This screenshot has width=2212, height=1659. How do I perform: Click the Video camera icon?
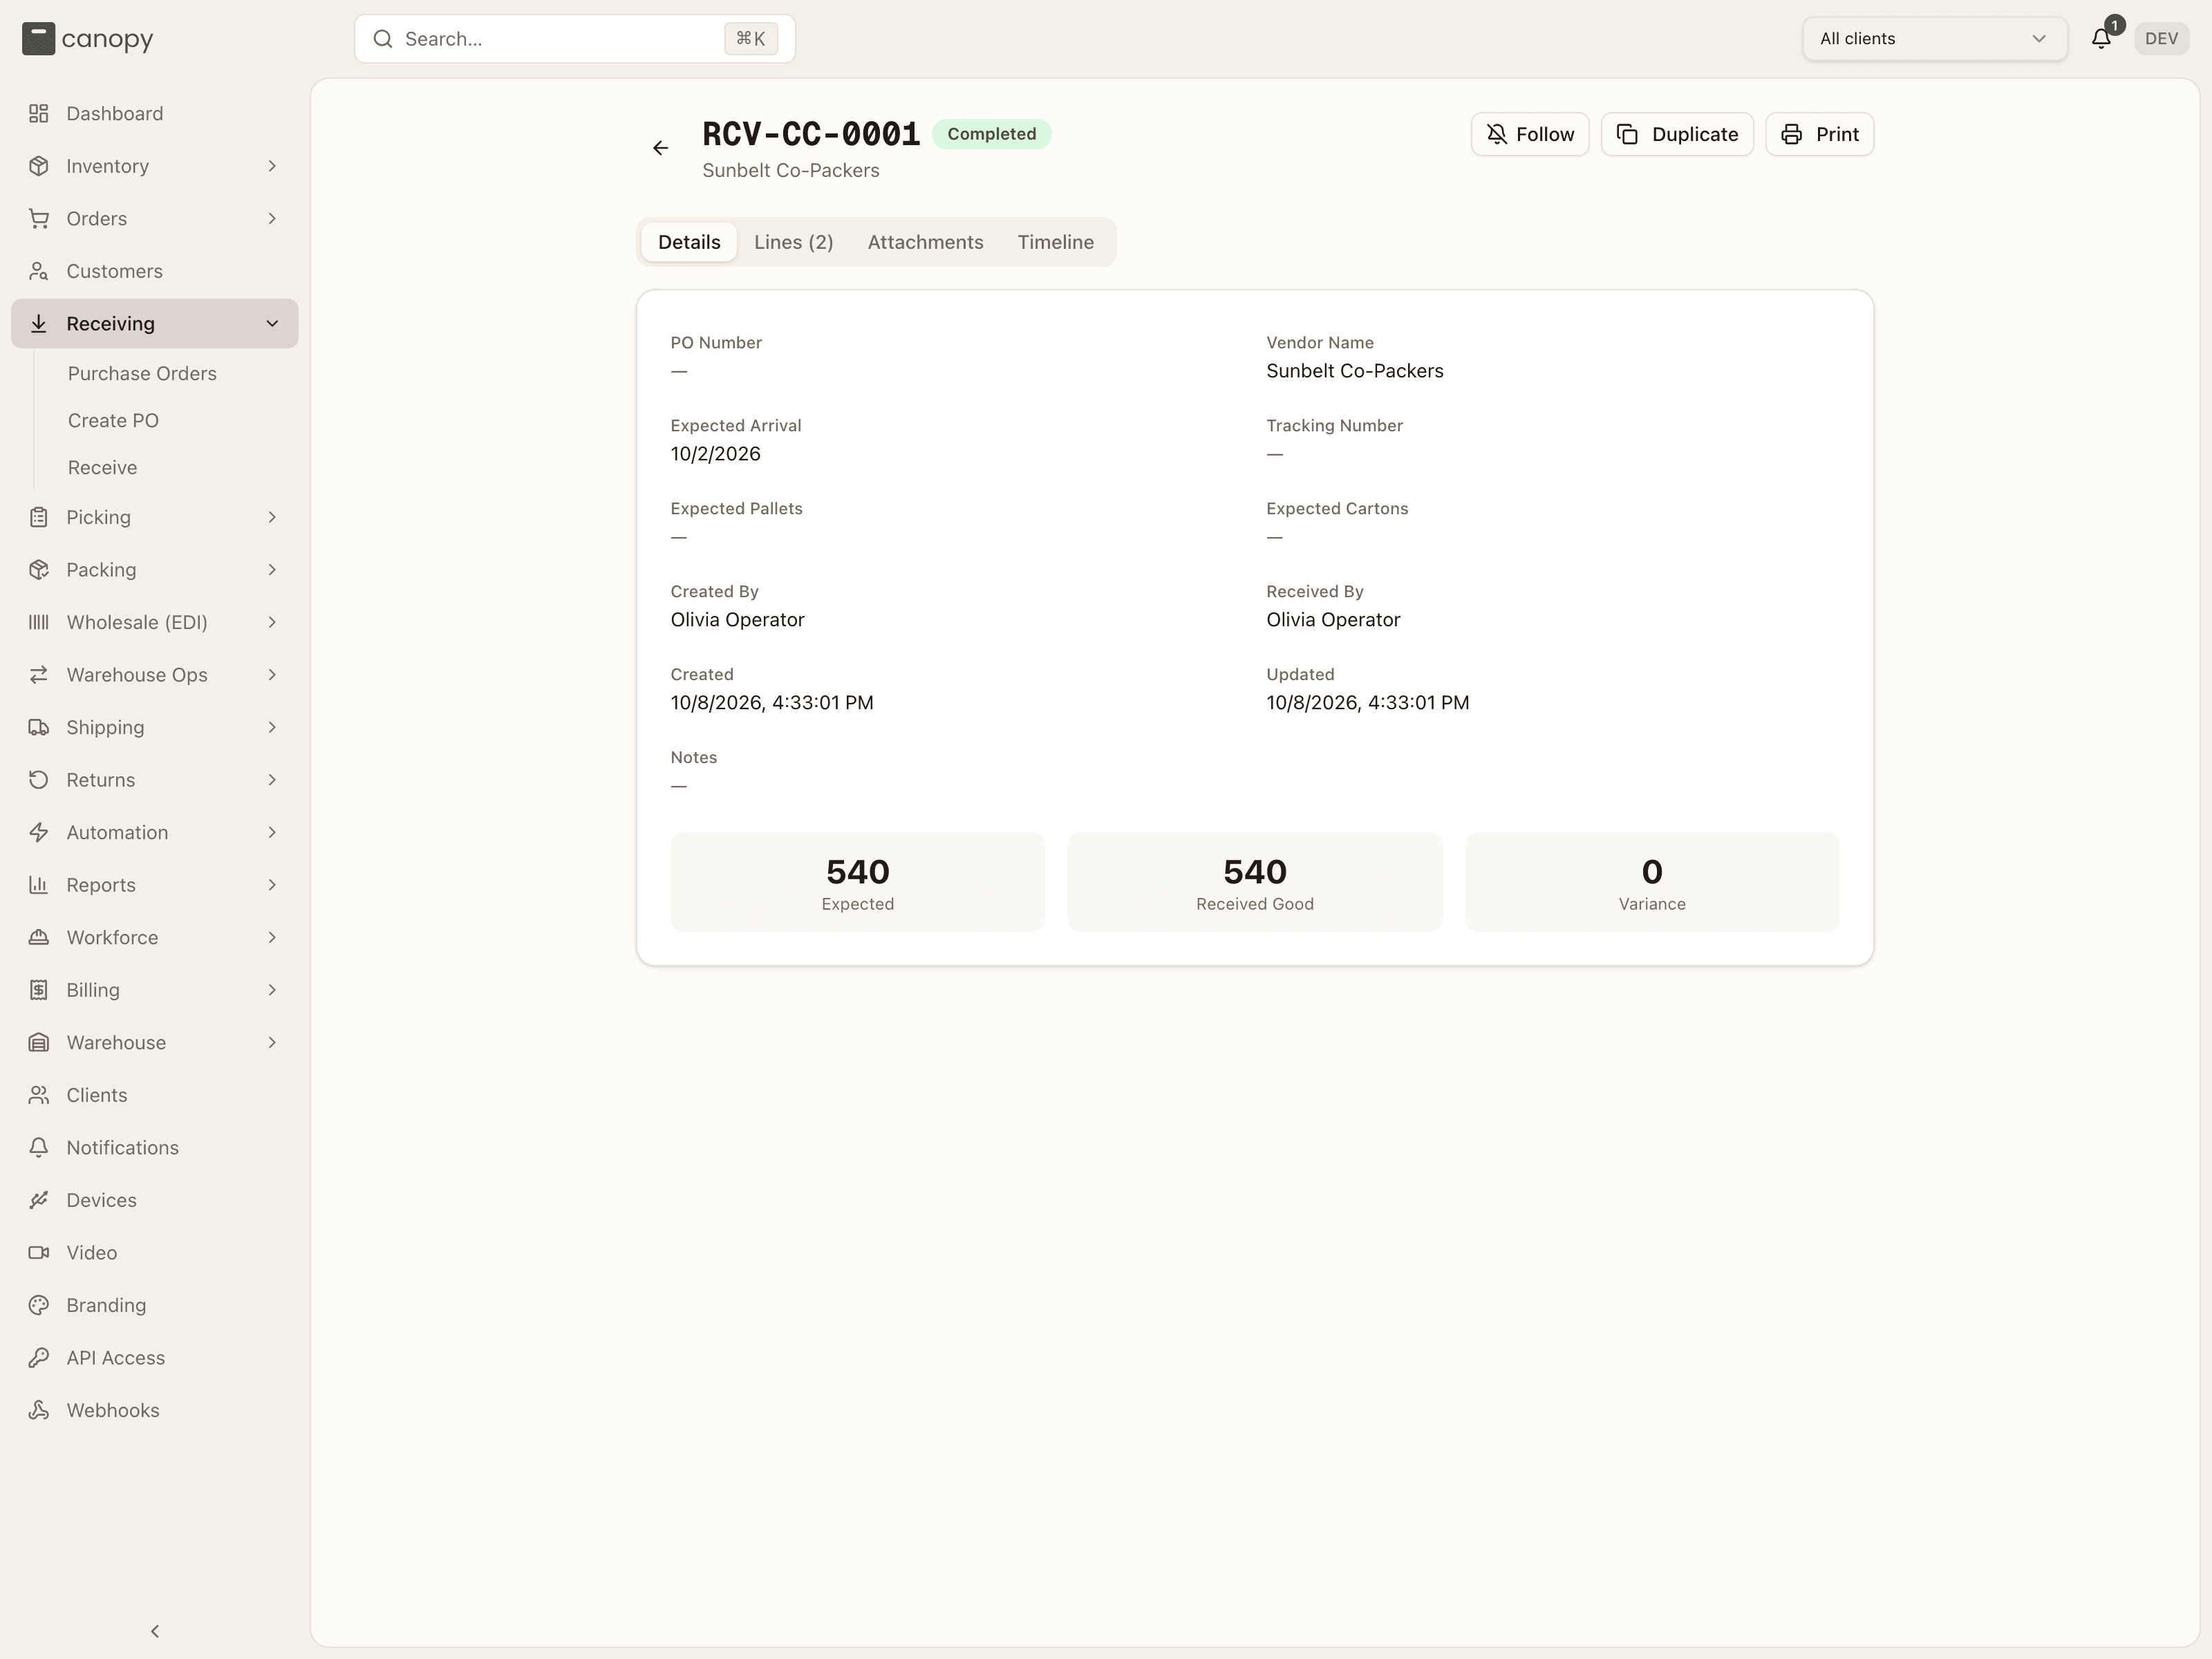[x=39, y=1252]
